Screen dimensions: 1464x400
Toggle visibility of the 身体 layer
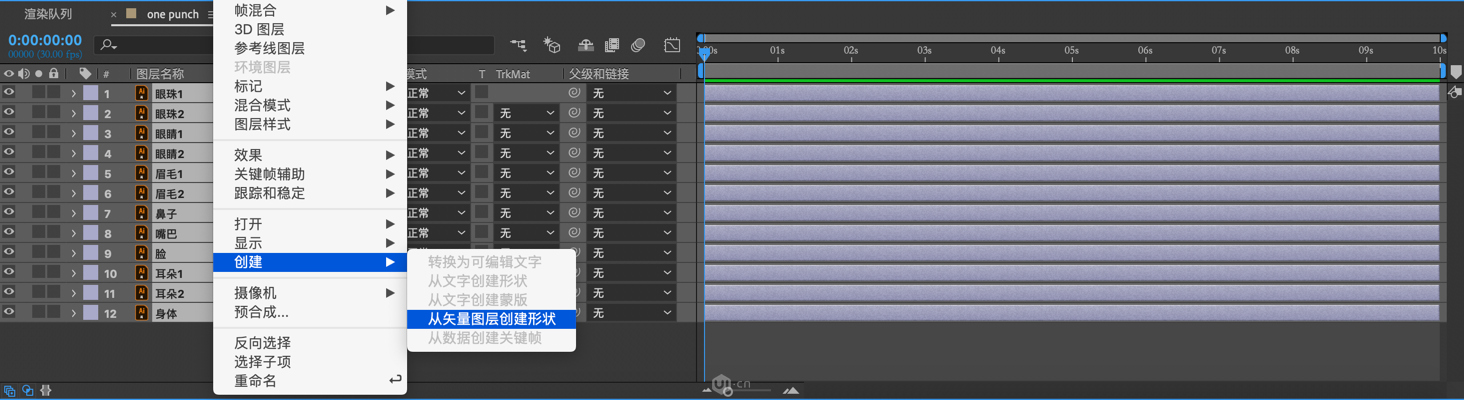(x=9, y=313)
